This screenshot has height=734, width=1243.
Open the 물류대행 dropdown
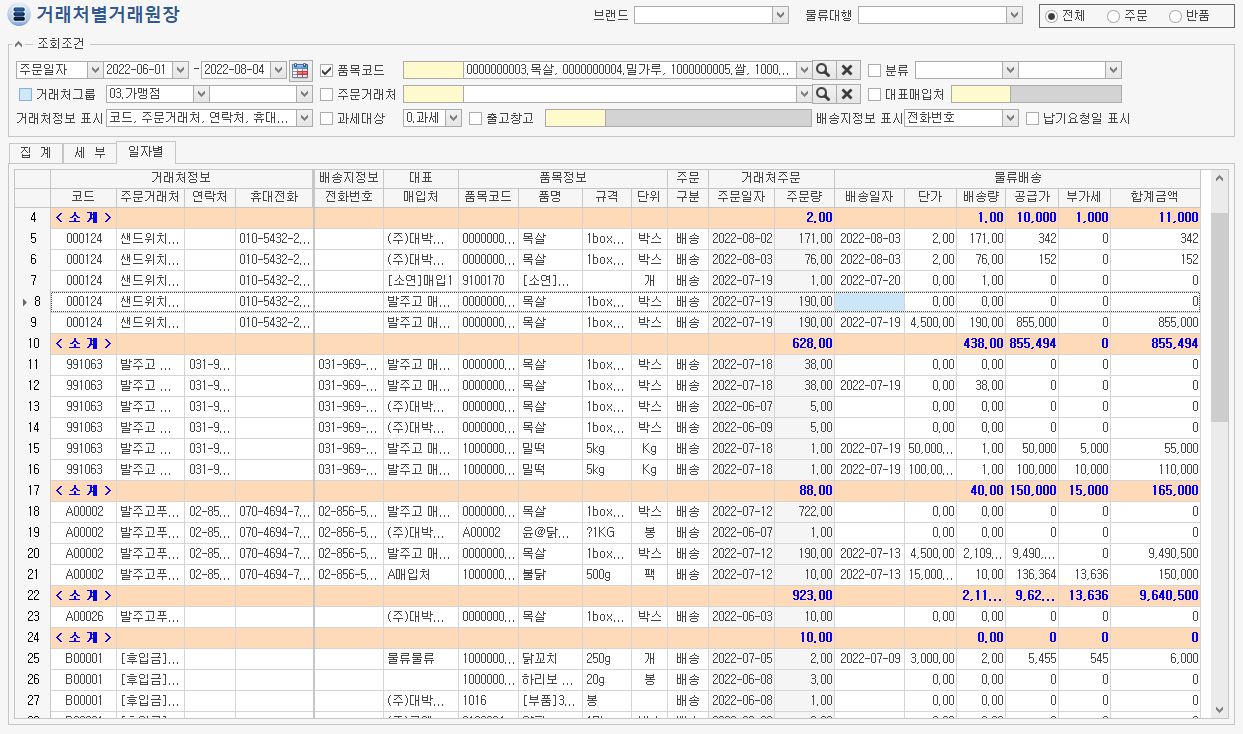pyautogui.click(x=1015, y=15)
